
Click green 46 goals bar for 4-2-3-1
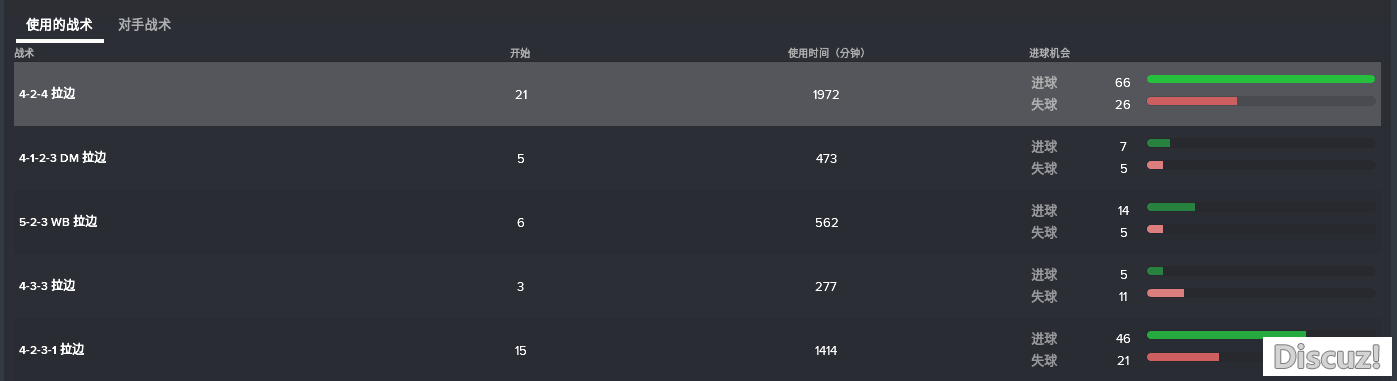[1226, 335]
